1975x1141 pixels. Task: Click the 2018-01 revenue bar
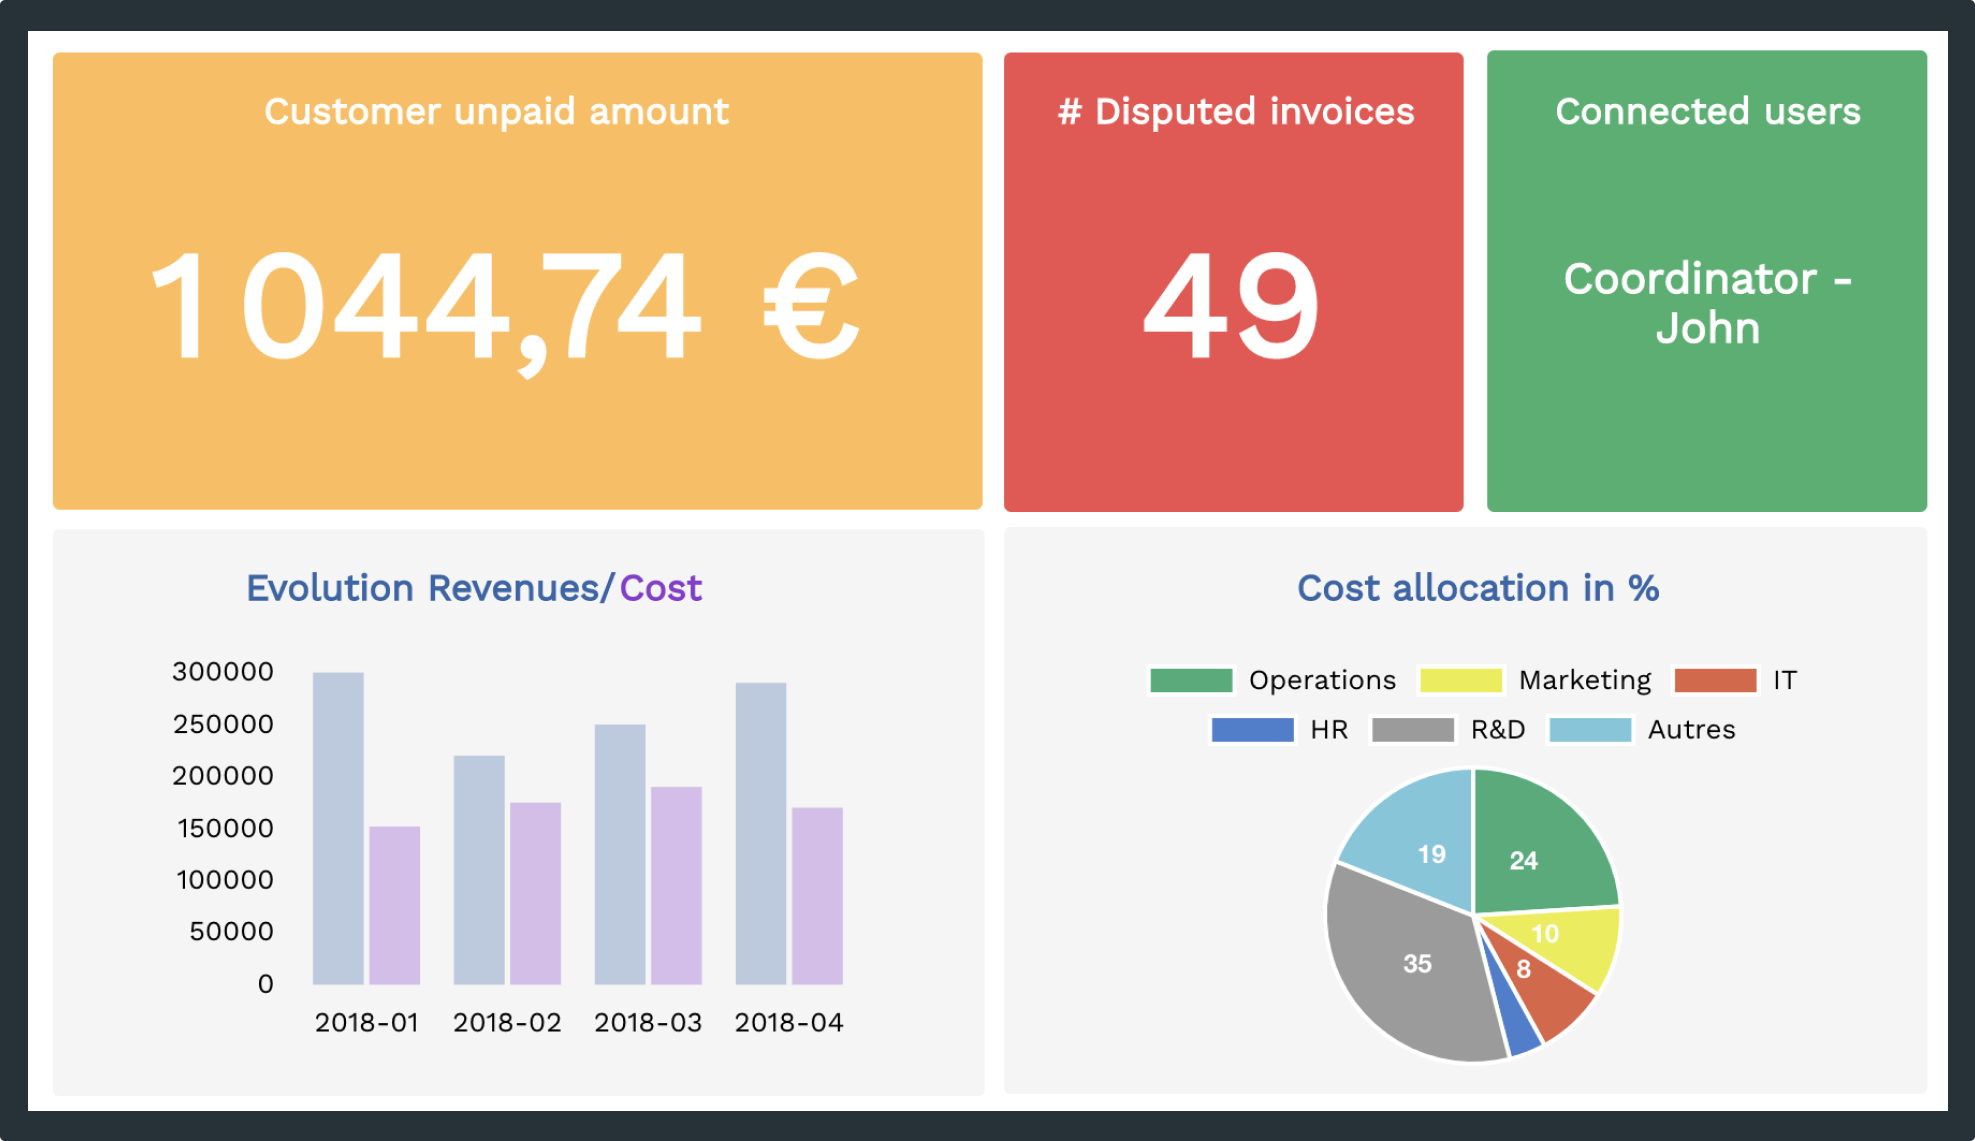click(338, 828)
